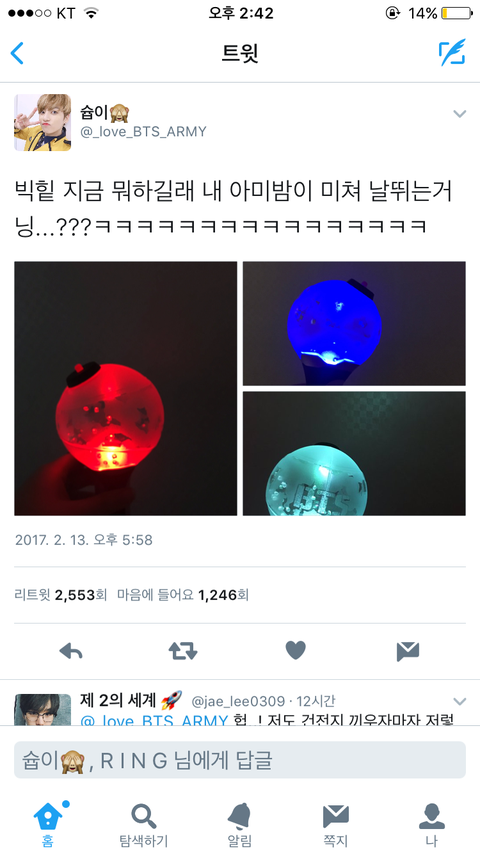Expand options chevron on jae_lee0309 reply

click(460, 701)
